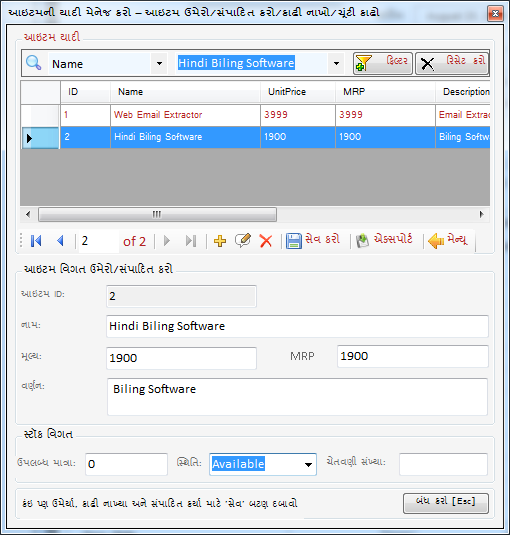This screenshot has height=535, width=510.
Task: Open the Available status dropdown
Action: click(x=308, y=464)
